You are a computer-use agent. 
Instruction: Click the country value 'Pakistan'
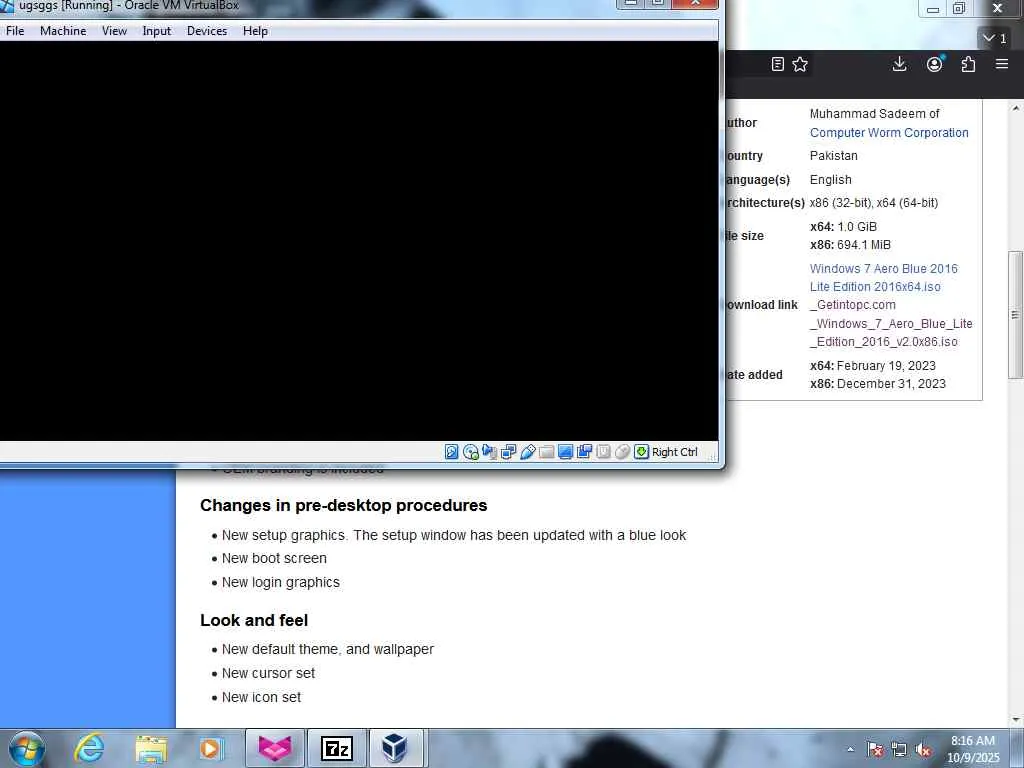click(833, 155)
